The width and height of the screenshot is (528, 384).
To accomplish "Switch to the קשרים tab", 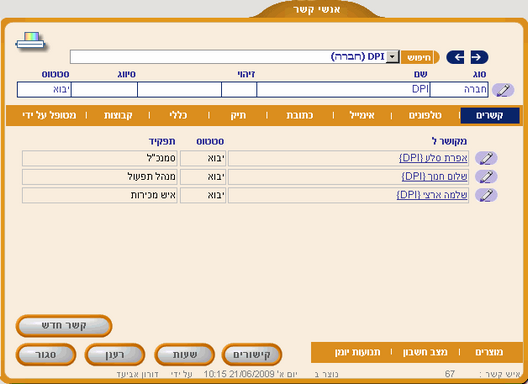I will 490,116.
